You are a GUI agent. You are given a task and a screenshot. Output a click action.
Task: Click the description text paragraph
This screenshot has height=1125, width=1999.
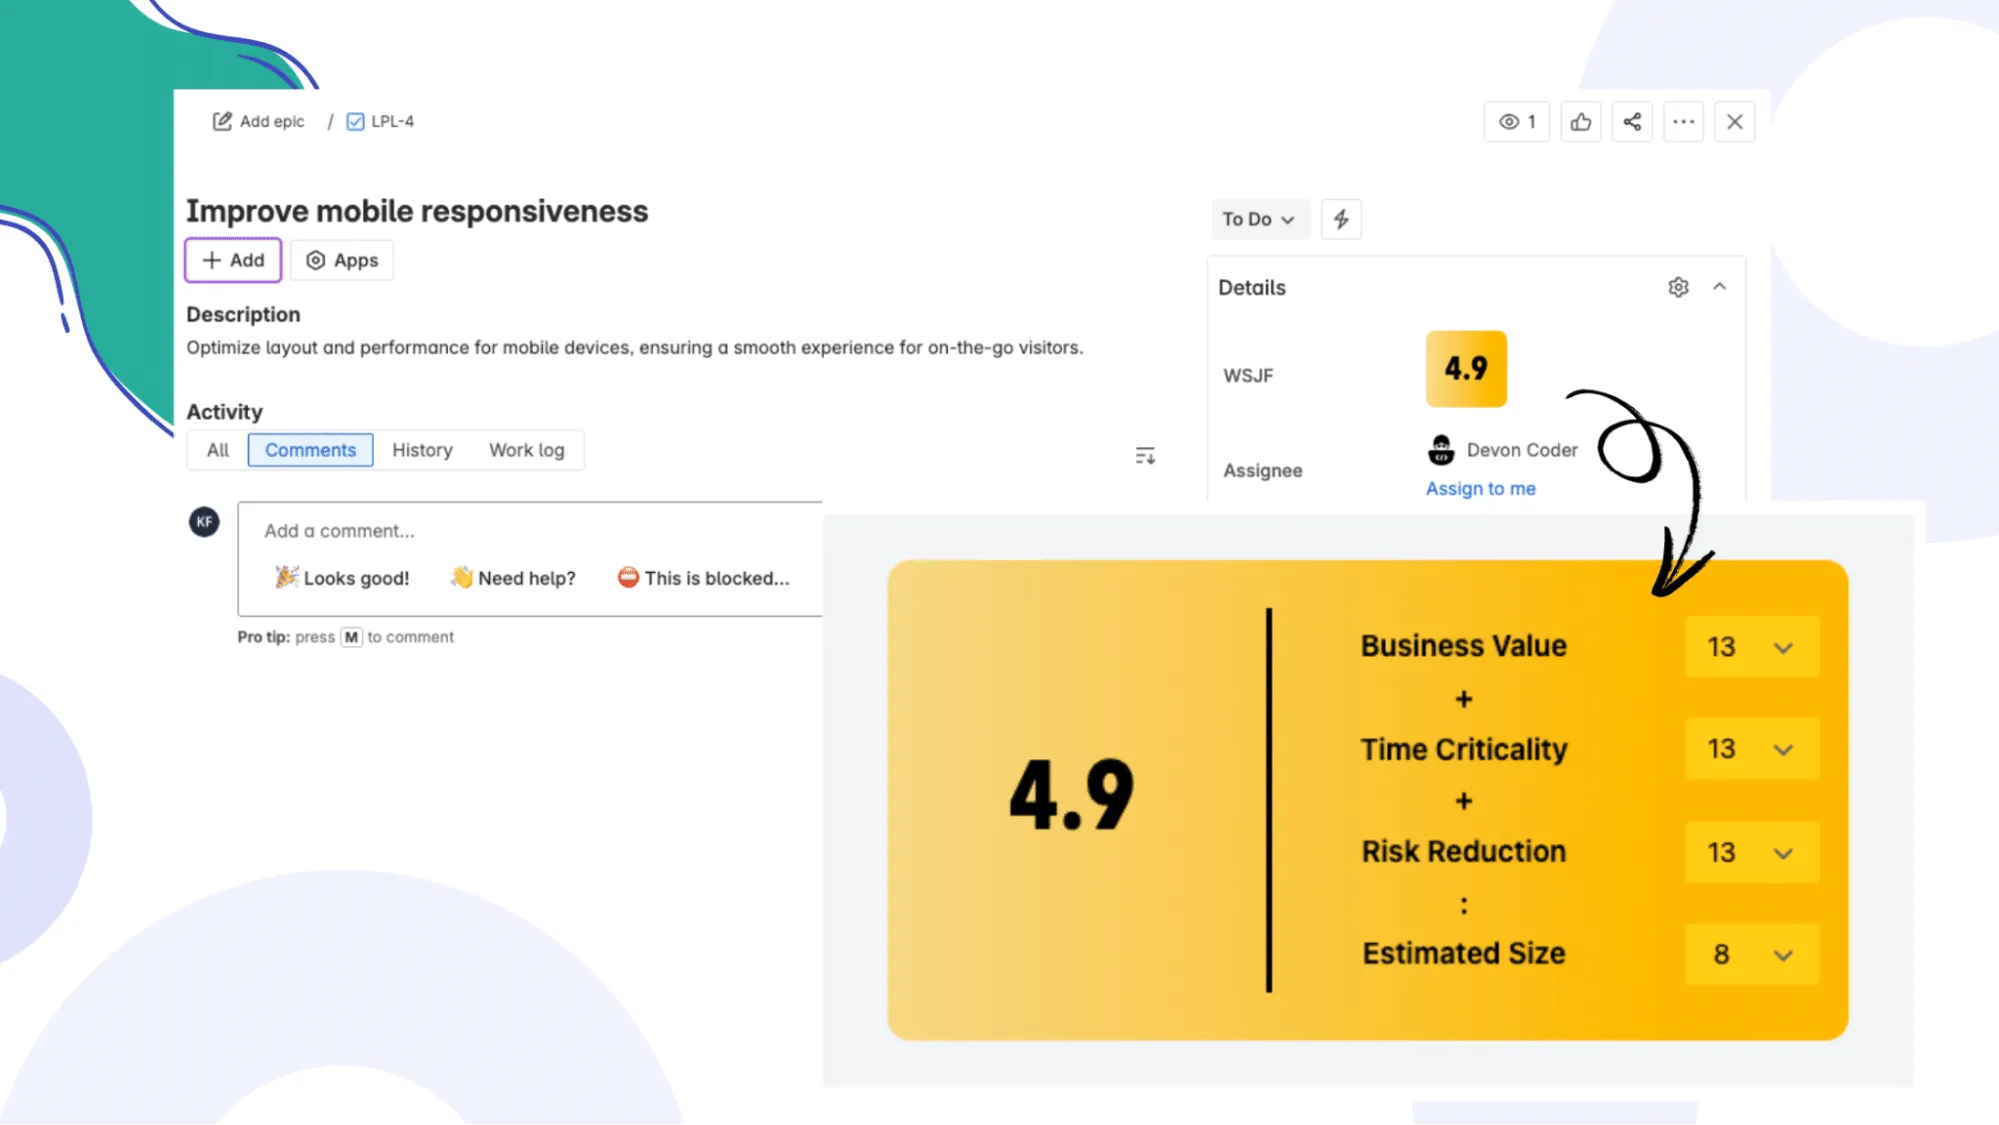pyautogui.click(x=635, y=348)
